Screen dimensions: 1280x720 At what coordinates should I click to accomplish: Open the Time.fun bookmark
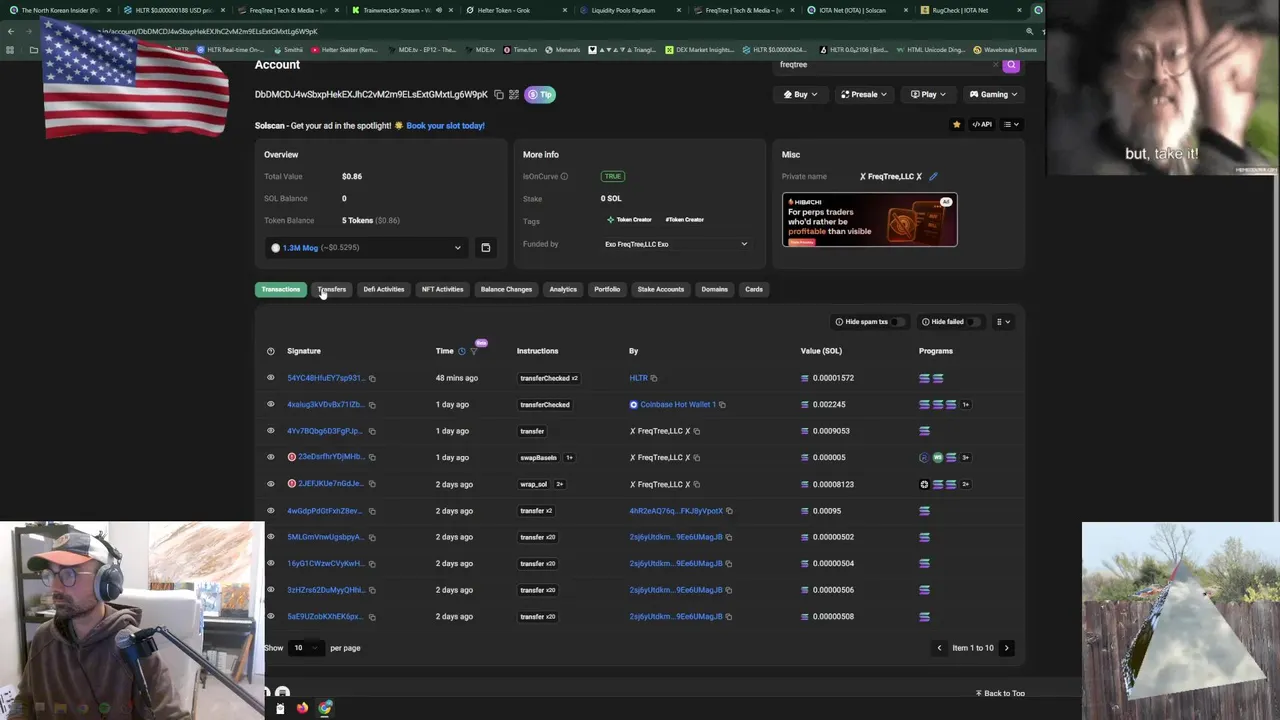coord(520,49)
